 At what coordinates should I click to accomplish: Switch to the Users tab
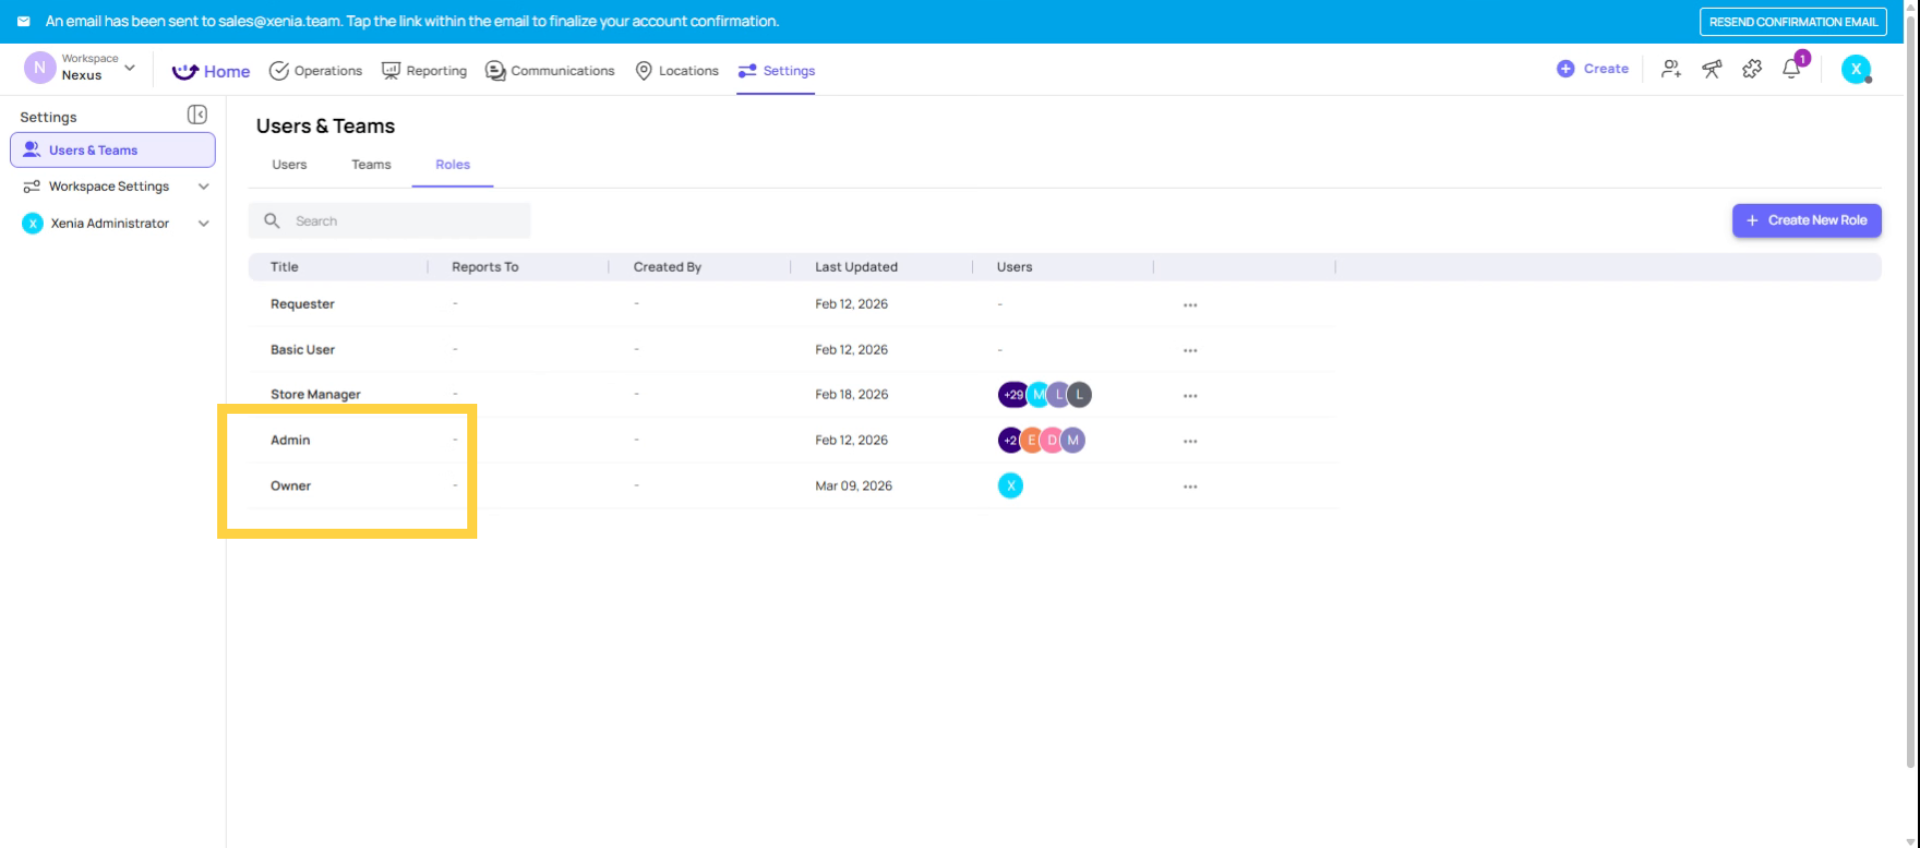click(289, 165)
